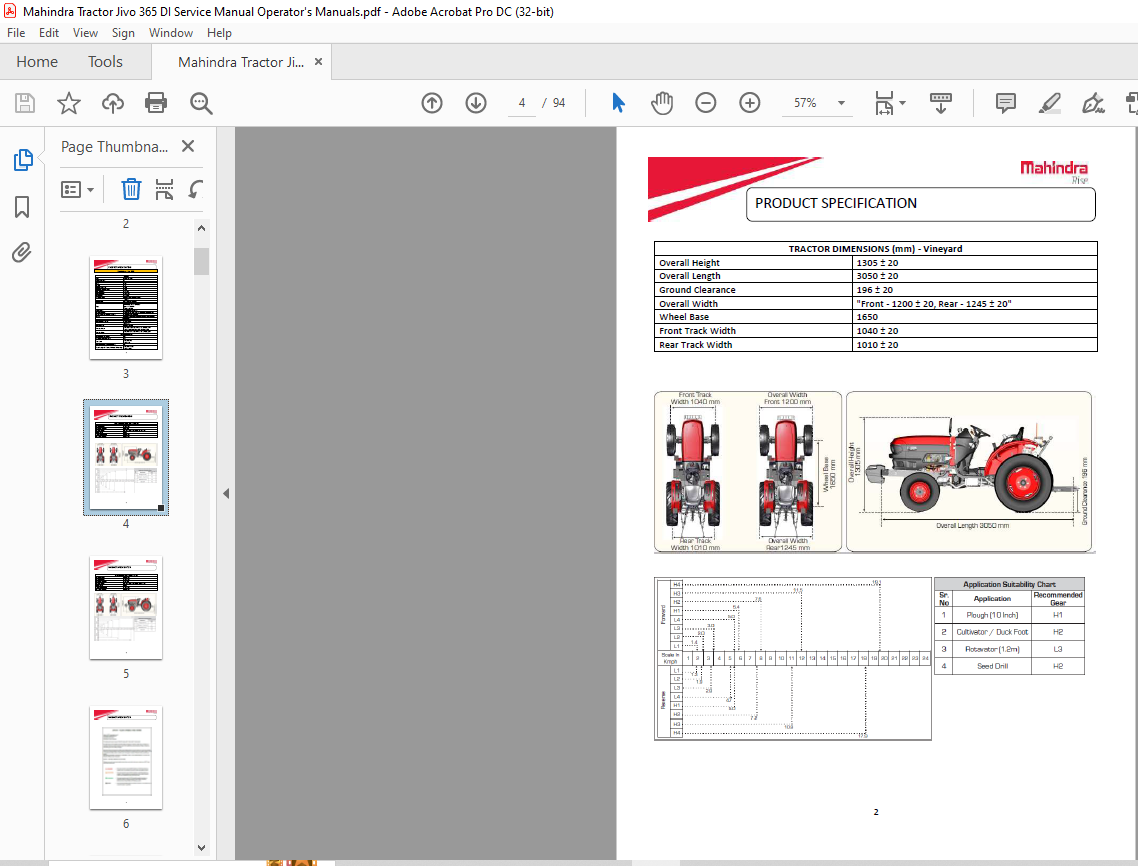This screenshot has width=1138, height=866.
Task: Activate the selection arrow tool
Action: [618, 103]
